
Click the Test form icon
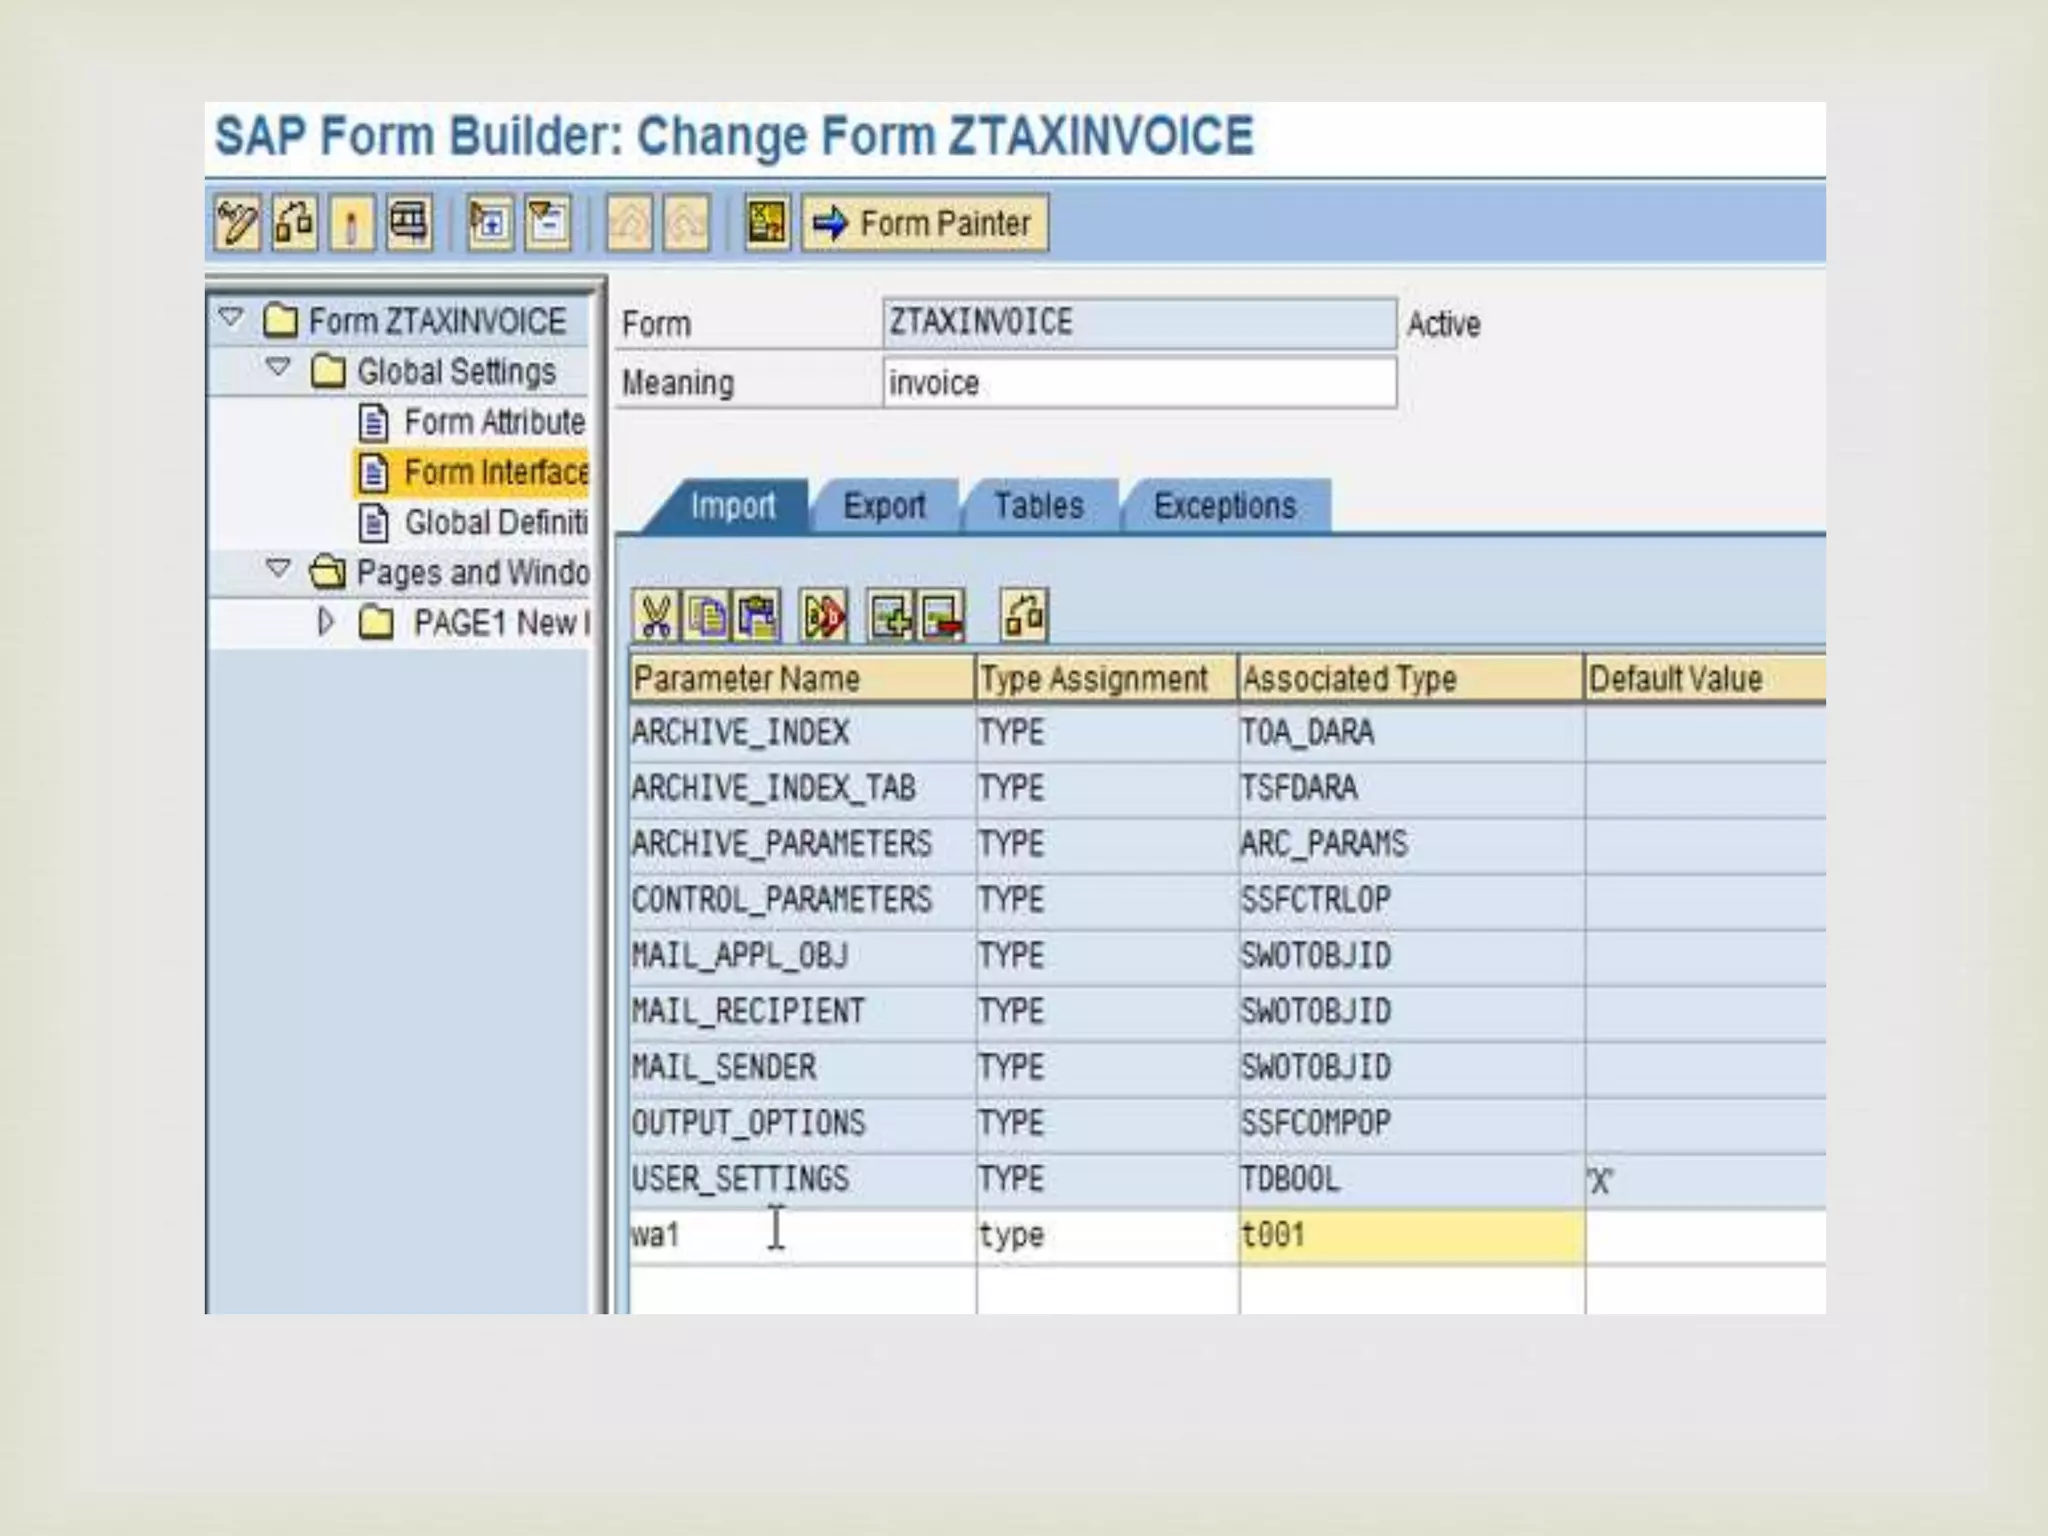click(x=408, y=222)
